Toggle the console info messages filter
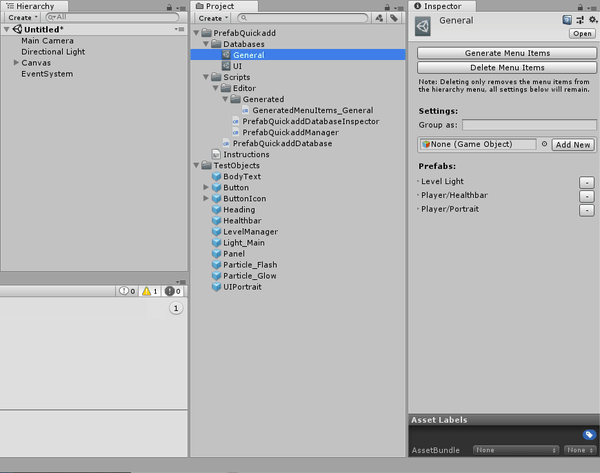 (127, 291)
